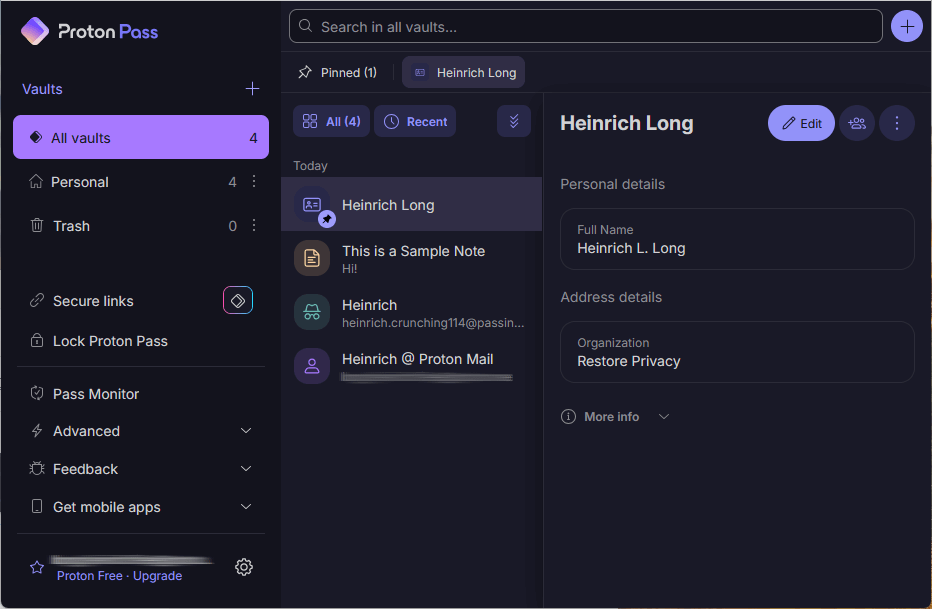932x609 pixels.
Task: Click the Personal vault home icon
Action: click(x=36, y=181)
